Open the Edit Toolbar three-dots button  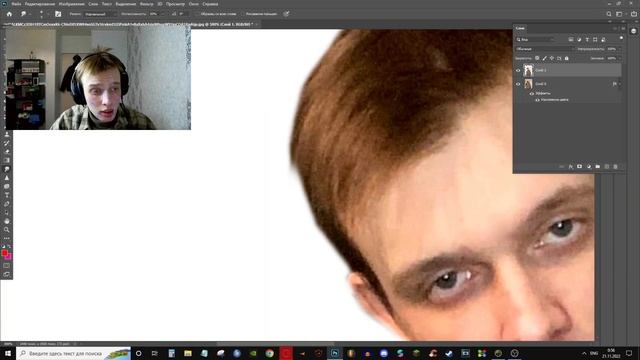click(x=7, y=238)
